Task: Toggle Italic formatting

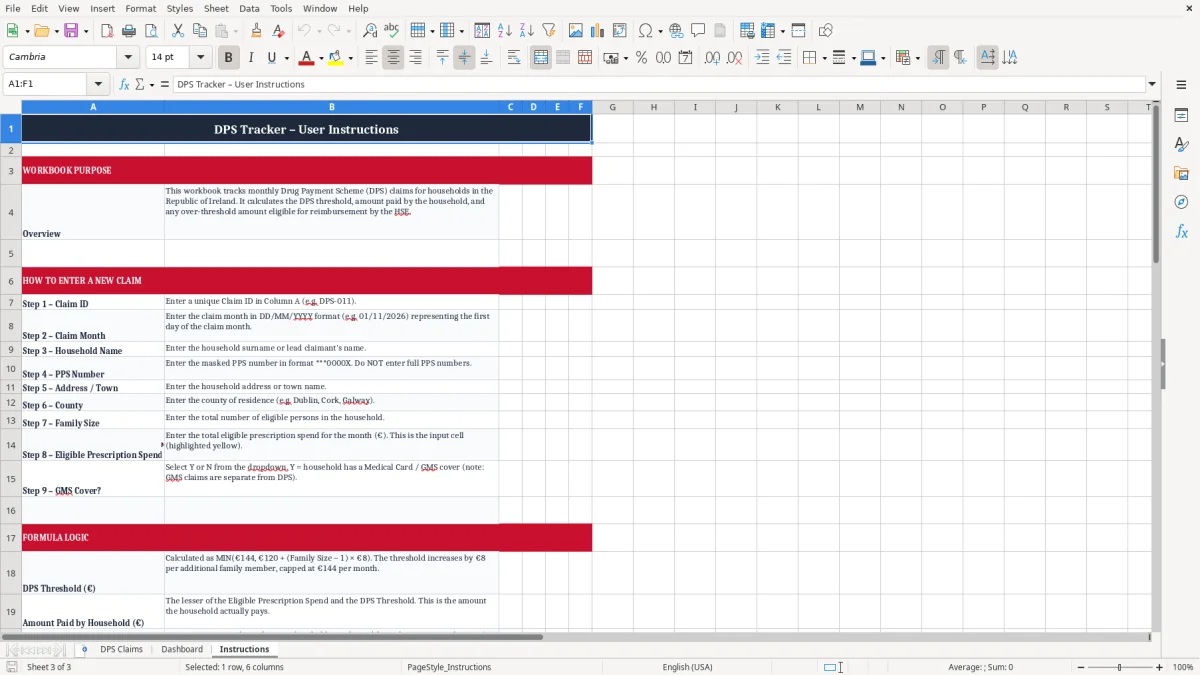Action: coord(250,58)
